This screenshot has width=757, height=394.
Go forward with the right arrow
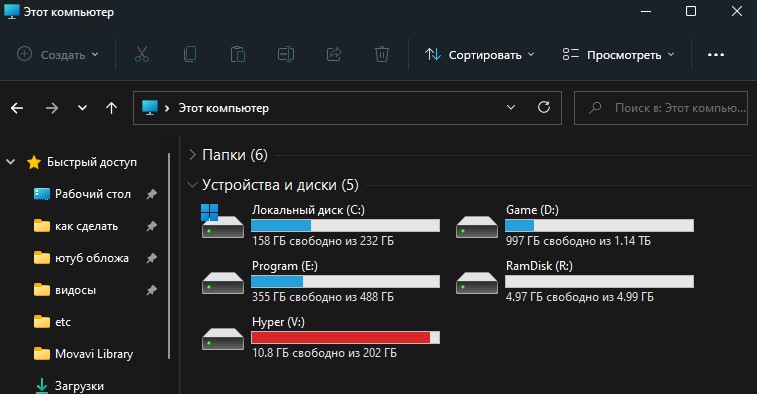click(52, 108)
